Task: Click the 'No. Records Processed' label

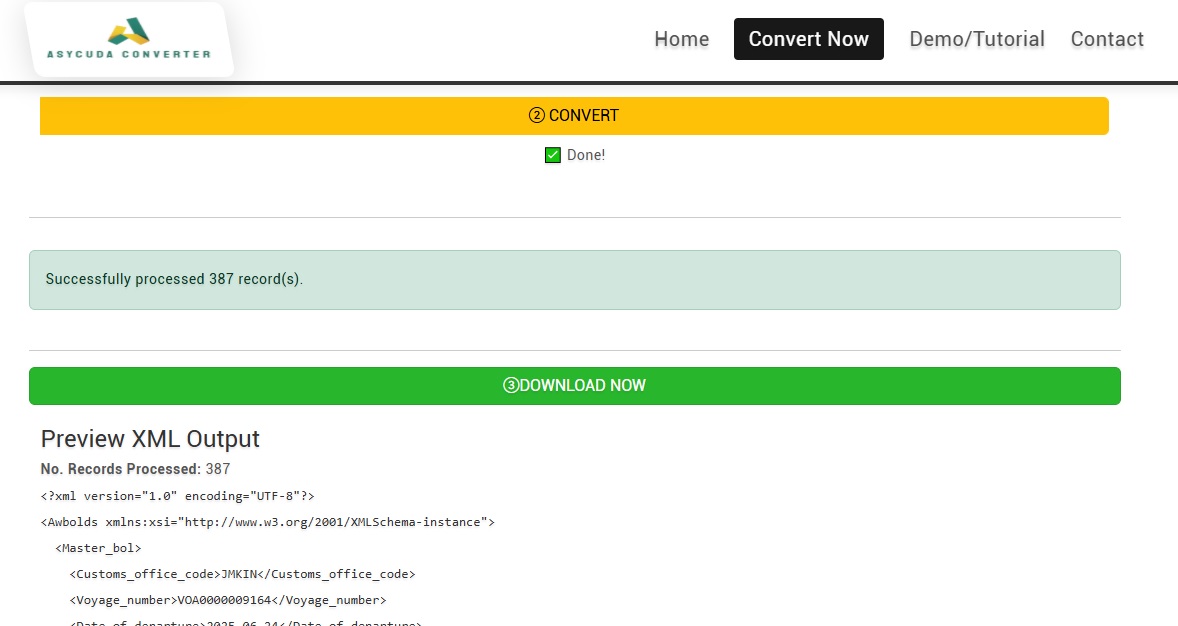Action: point(120,469)
